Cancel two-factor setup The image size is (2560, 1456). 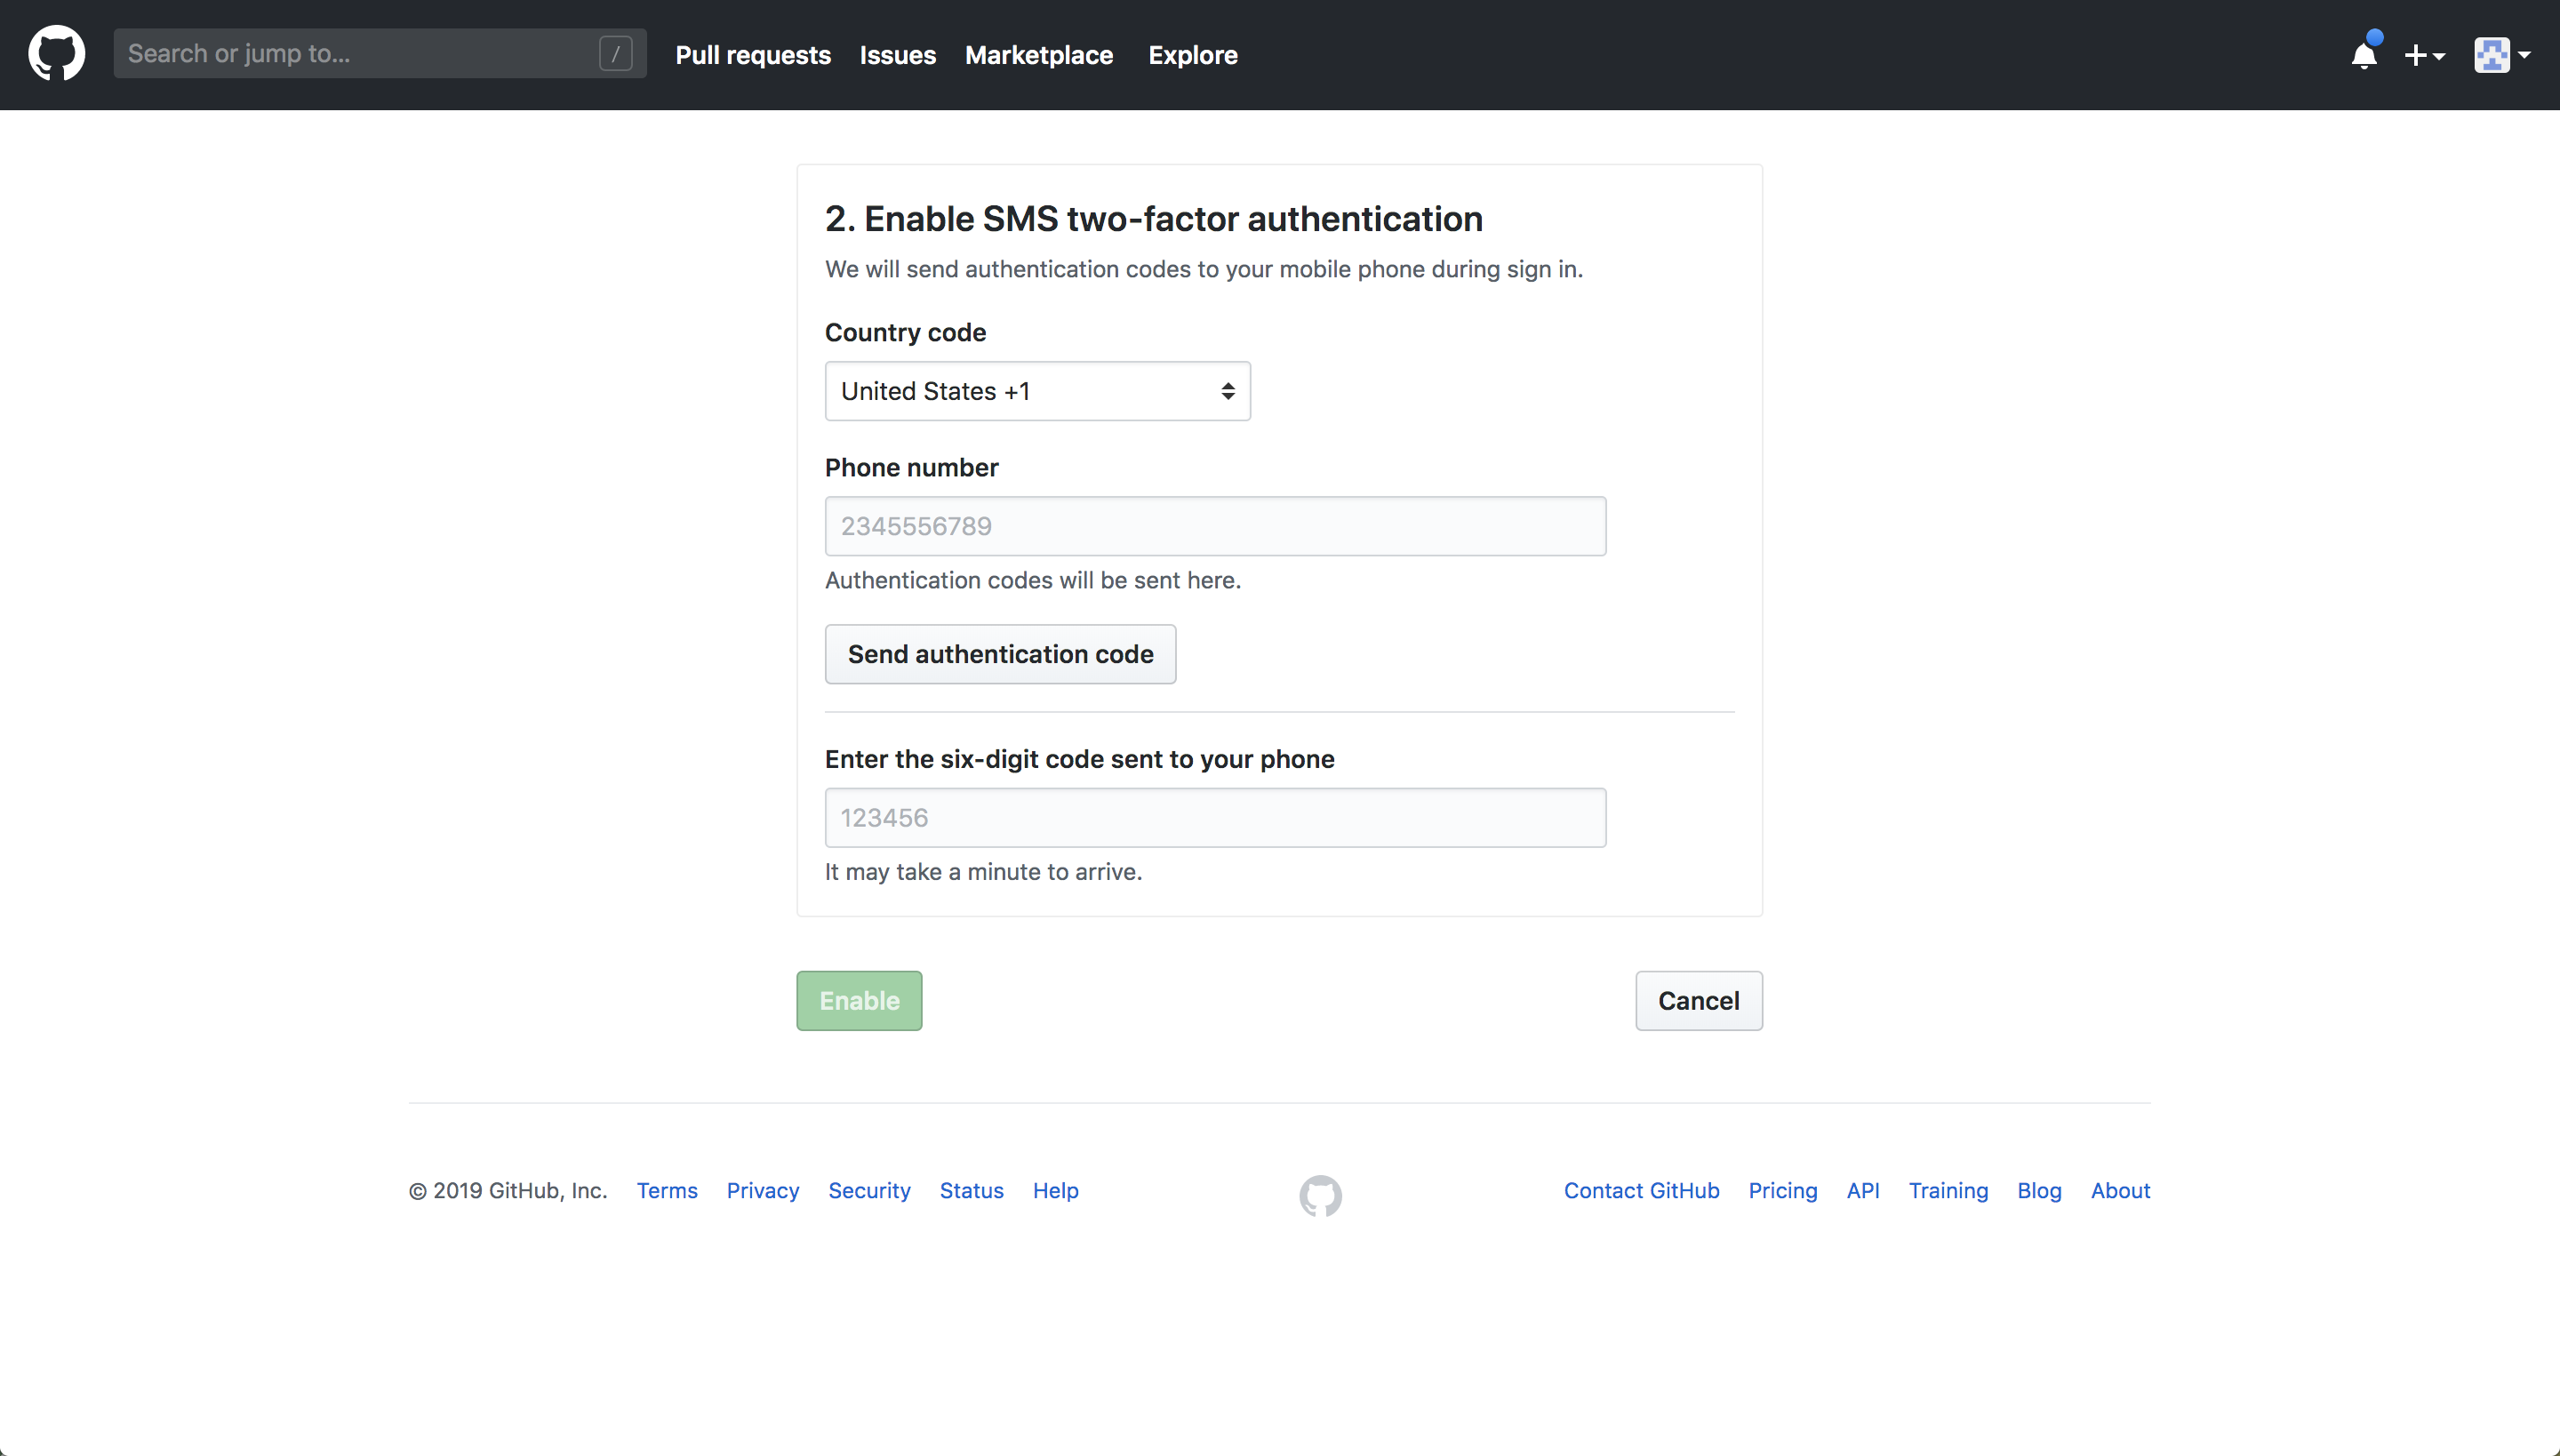1698,1001
